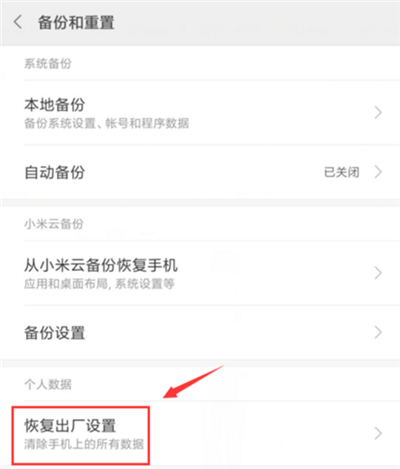Click the chevron beside 备份设置
The height and width of the screenshot is (469, 400).
click(378, 332)
